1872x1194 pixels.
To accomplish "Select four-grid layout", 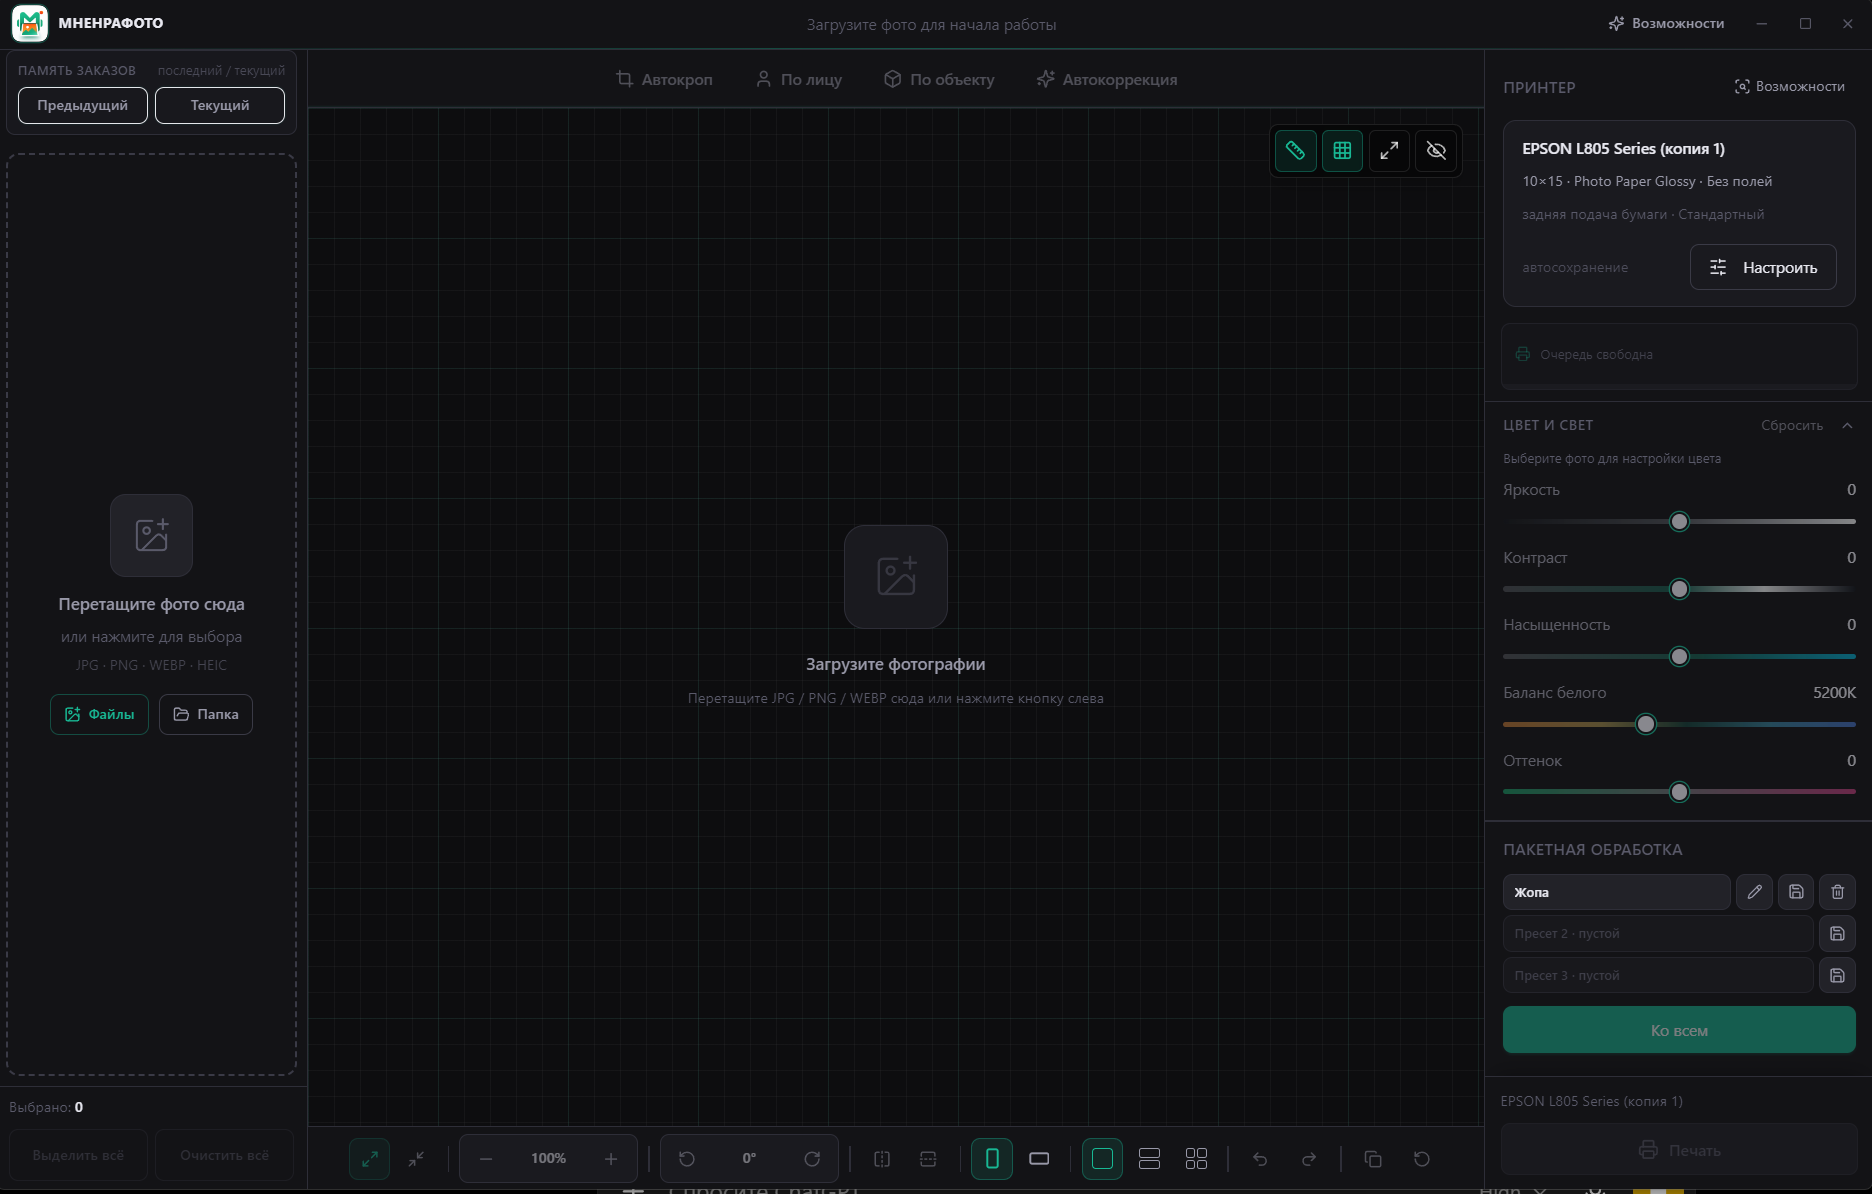I will (1196, 1159).
